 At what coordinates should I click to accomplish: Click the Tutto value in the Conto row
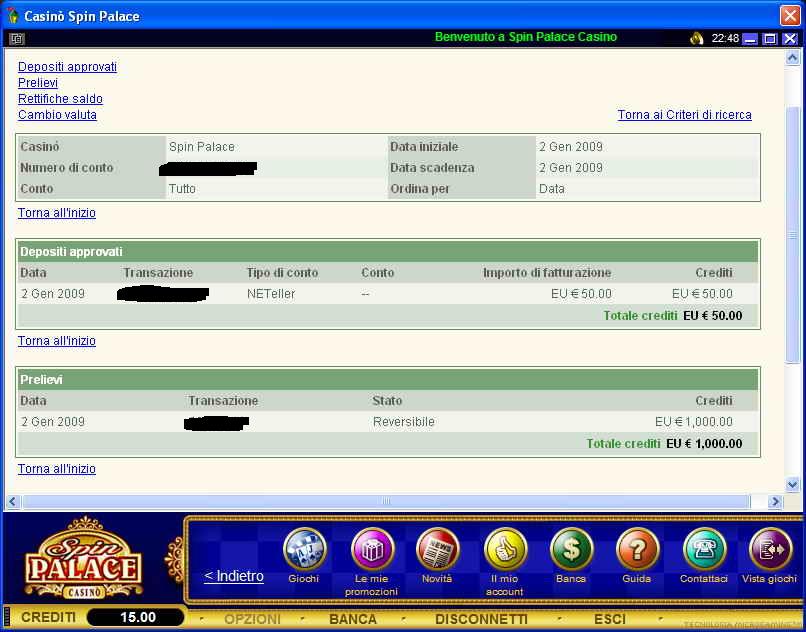coord(182,189)
